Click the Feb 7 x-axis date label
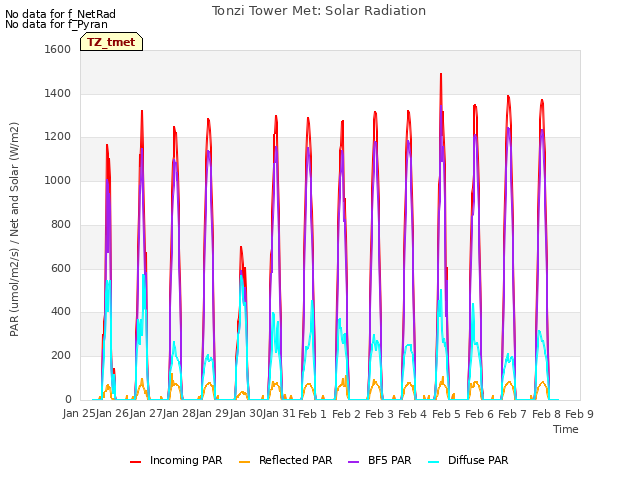Image resolution: width=640 pixels, height=480 pixels. (513, 414)
